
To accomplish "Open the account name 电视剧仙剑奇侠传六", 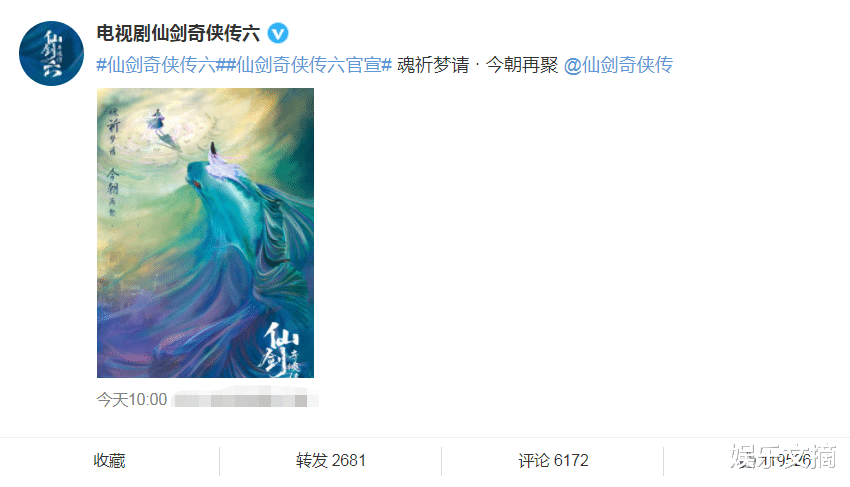I will point(178,34).
